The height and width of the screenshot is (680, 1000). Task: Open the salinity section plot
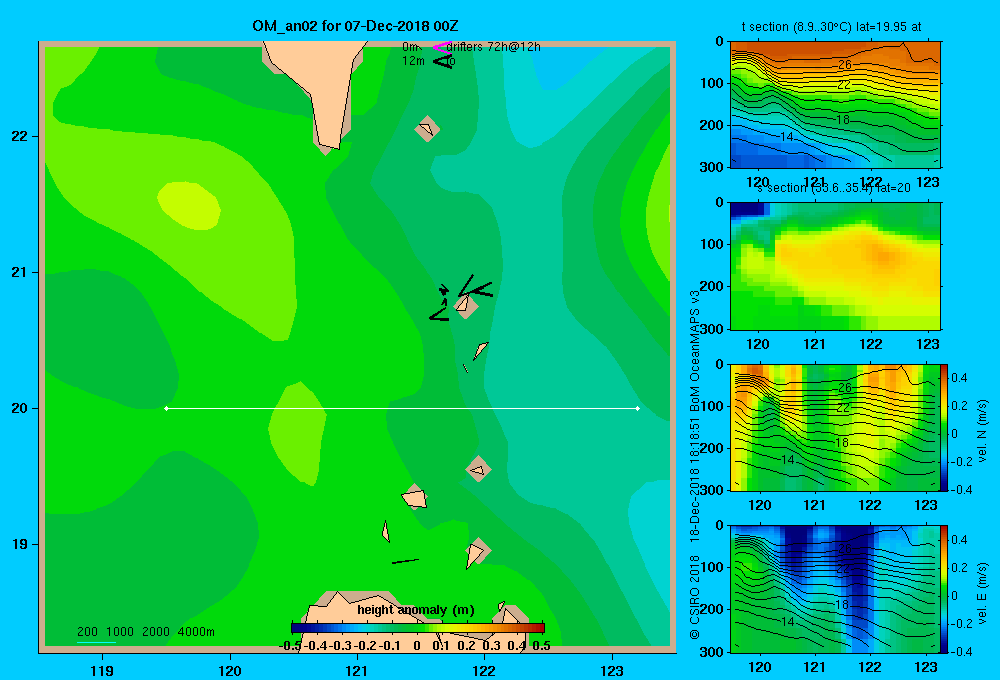835,266
